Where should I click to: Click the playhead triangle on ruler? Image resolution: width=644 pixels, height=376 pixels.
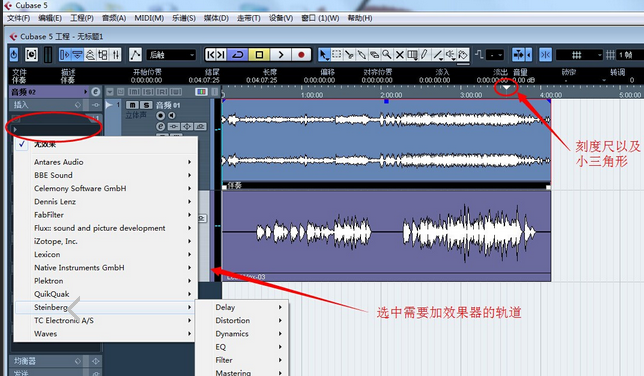[x=506, y=87]
